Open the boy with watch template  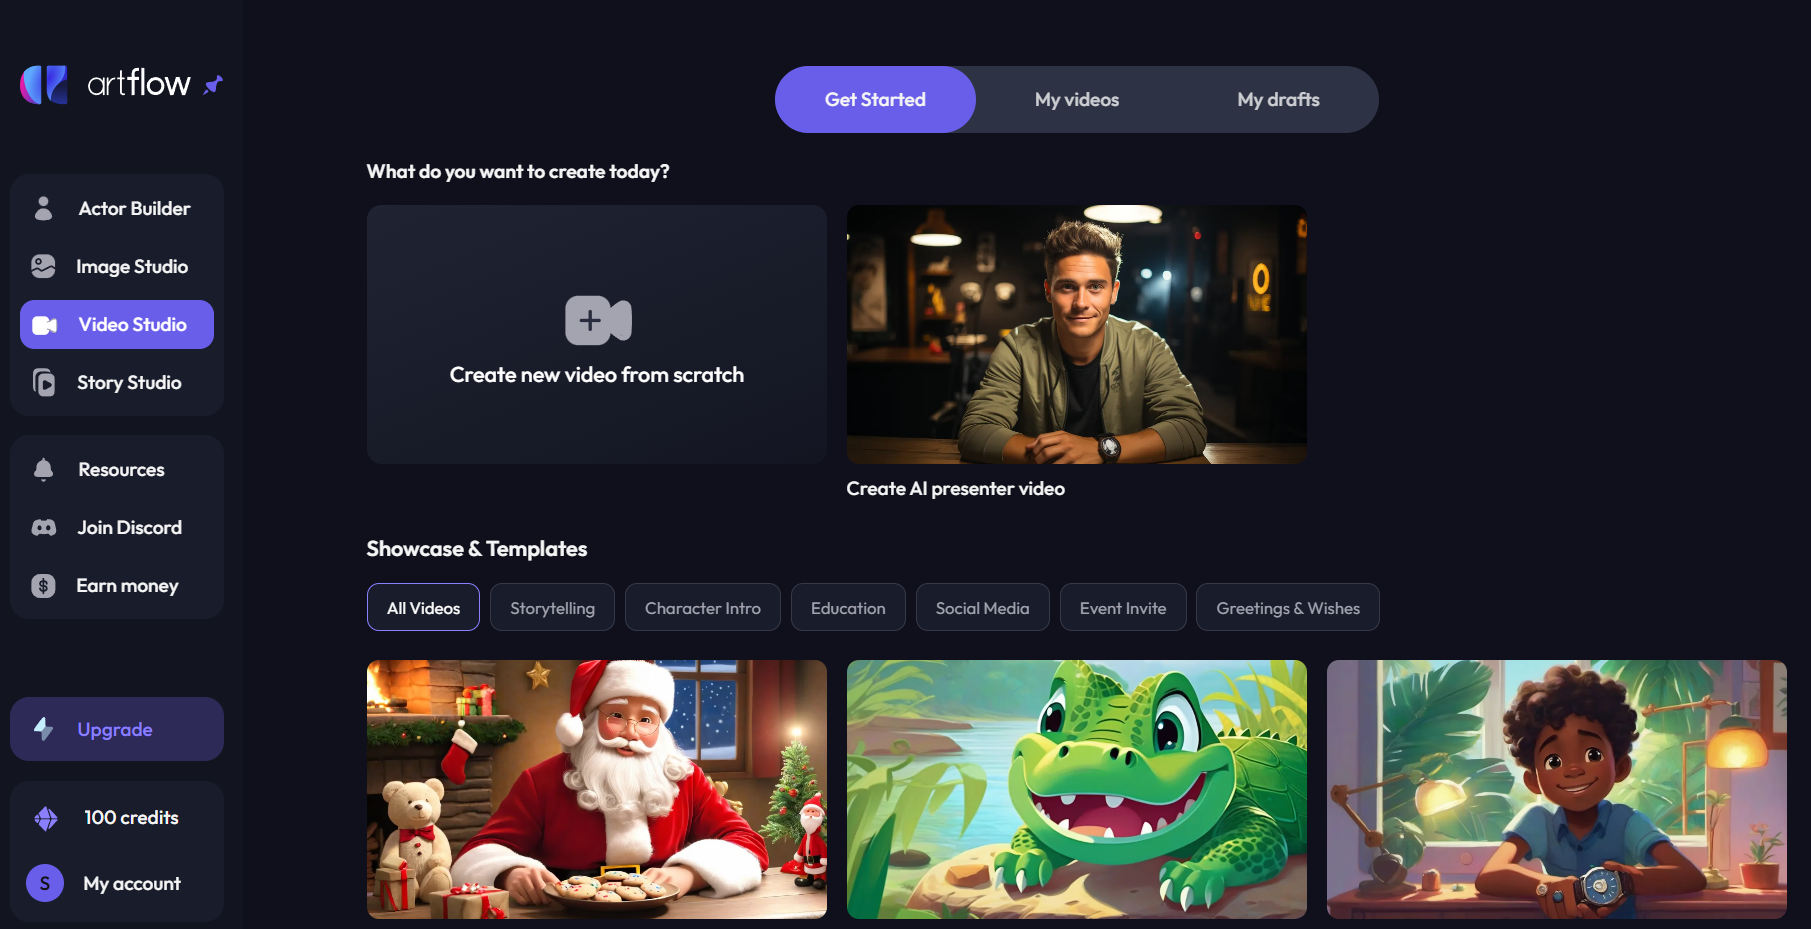click(x=1557, y=789)
